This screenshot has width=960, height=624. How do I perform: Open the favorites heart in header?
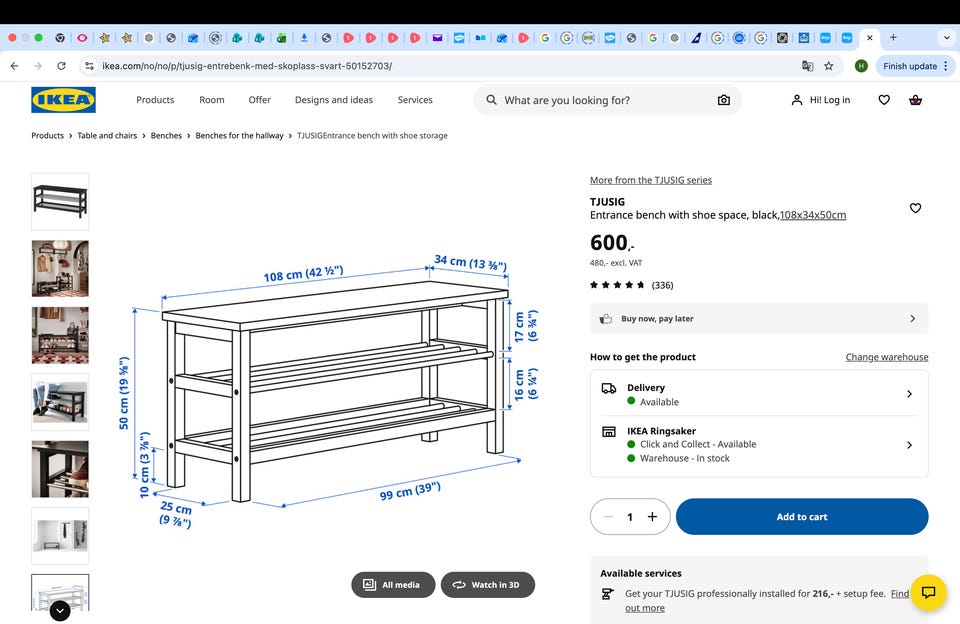click(884, 100)
